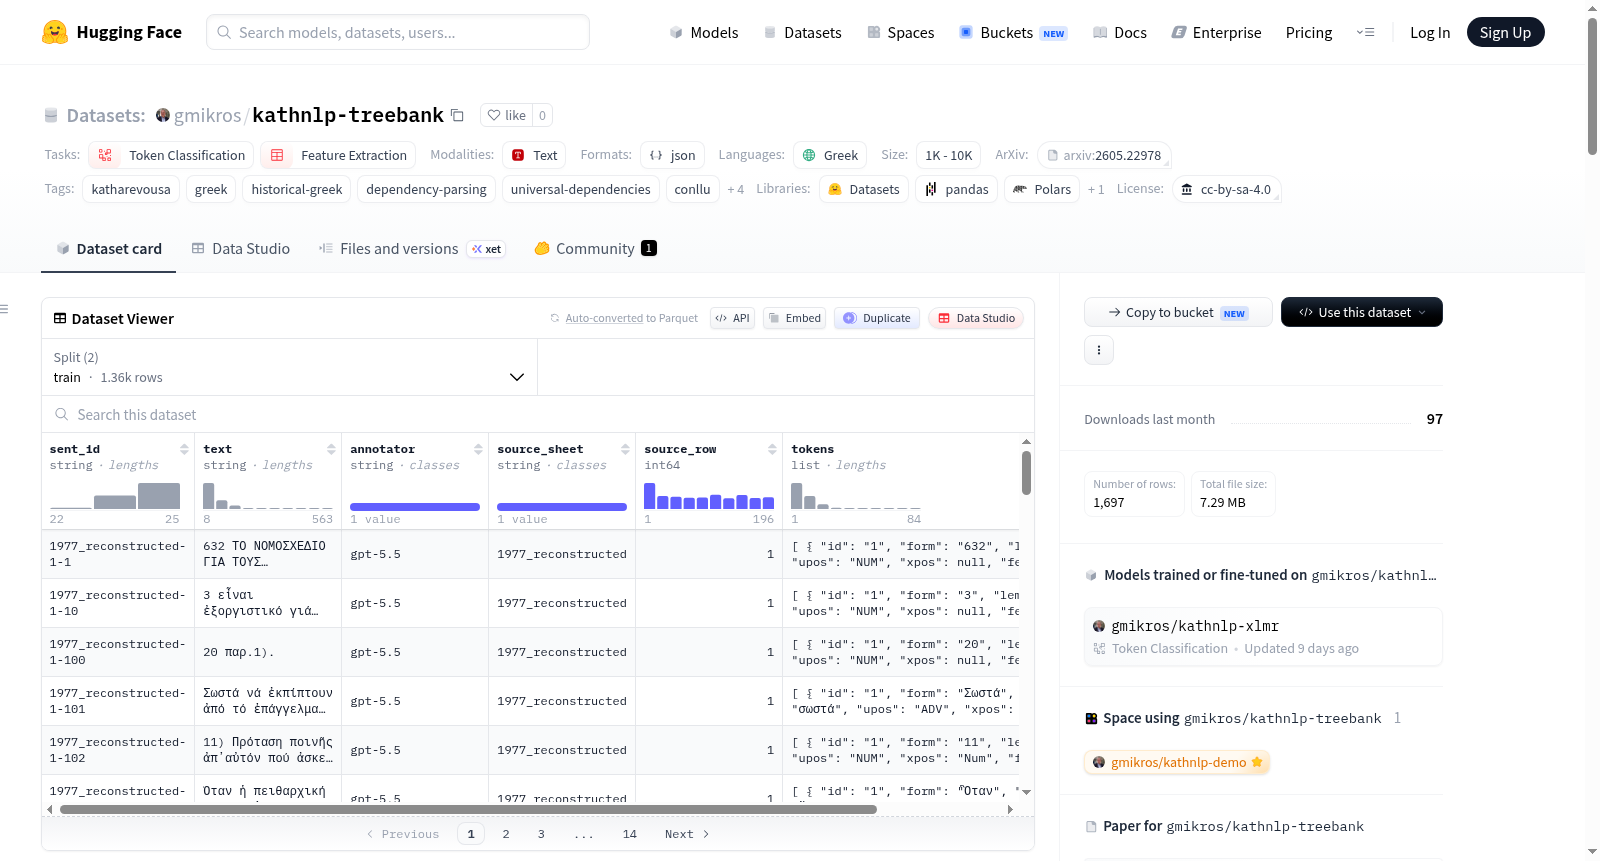Image resolution: width=1600 pixels, height=861 pixels.
Task: Sort the sent_id column
Action: (184, 449)
